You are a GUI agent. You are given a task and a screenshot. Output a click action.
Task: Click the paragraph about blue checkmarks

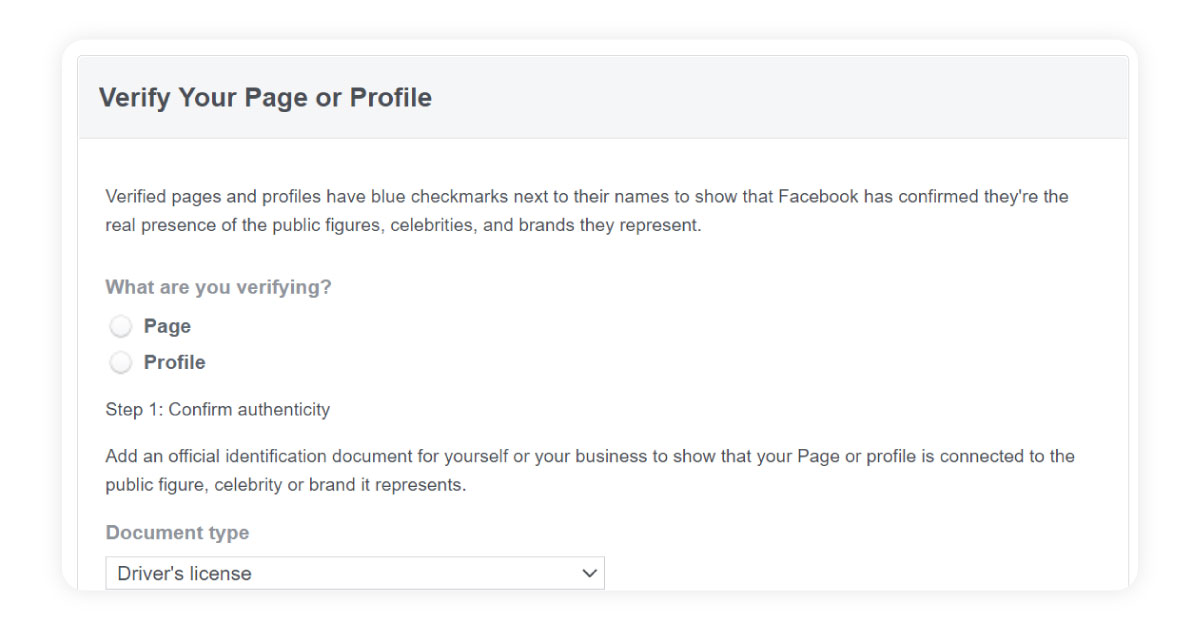tap(587, 211)
